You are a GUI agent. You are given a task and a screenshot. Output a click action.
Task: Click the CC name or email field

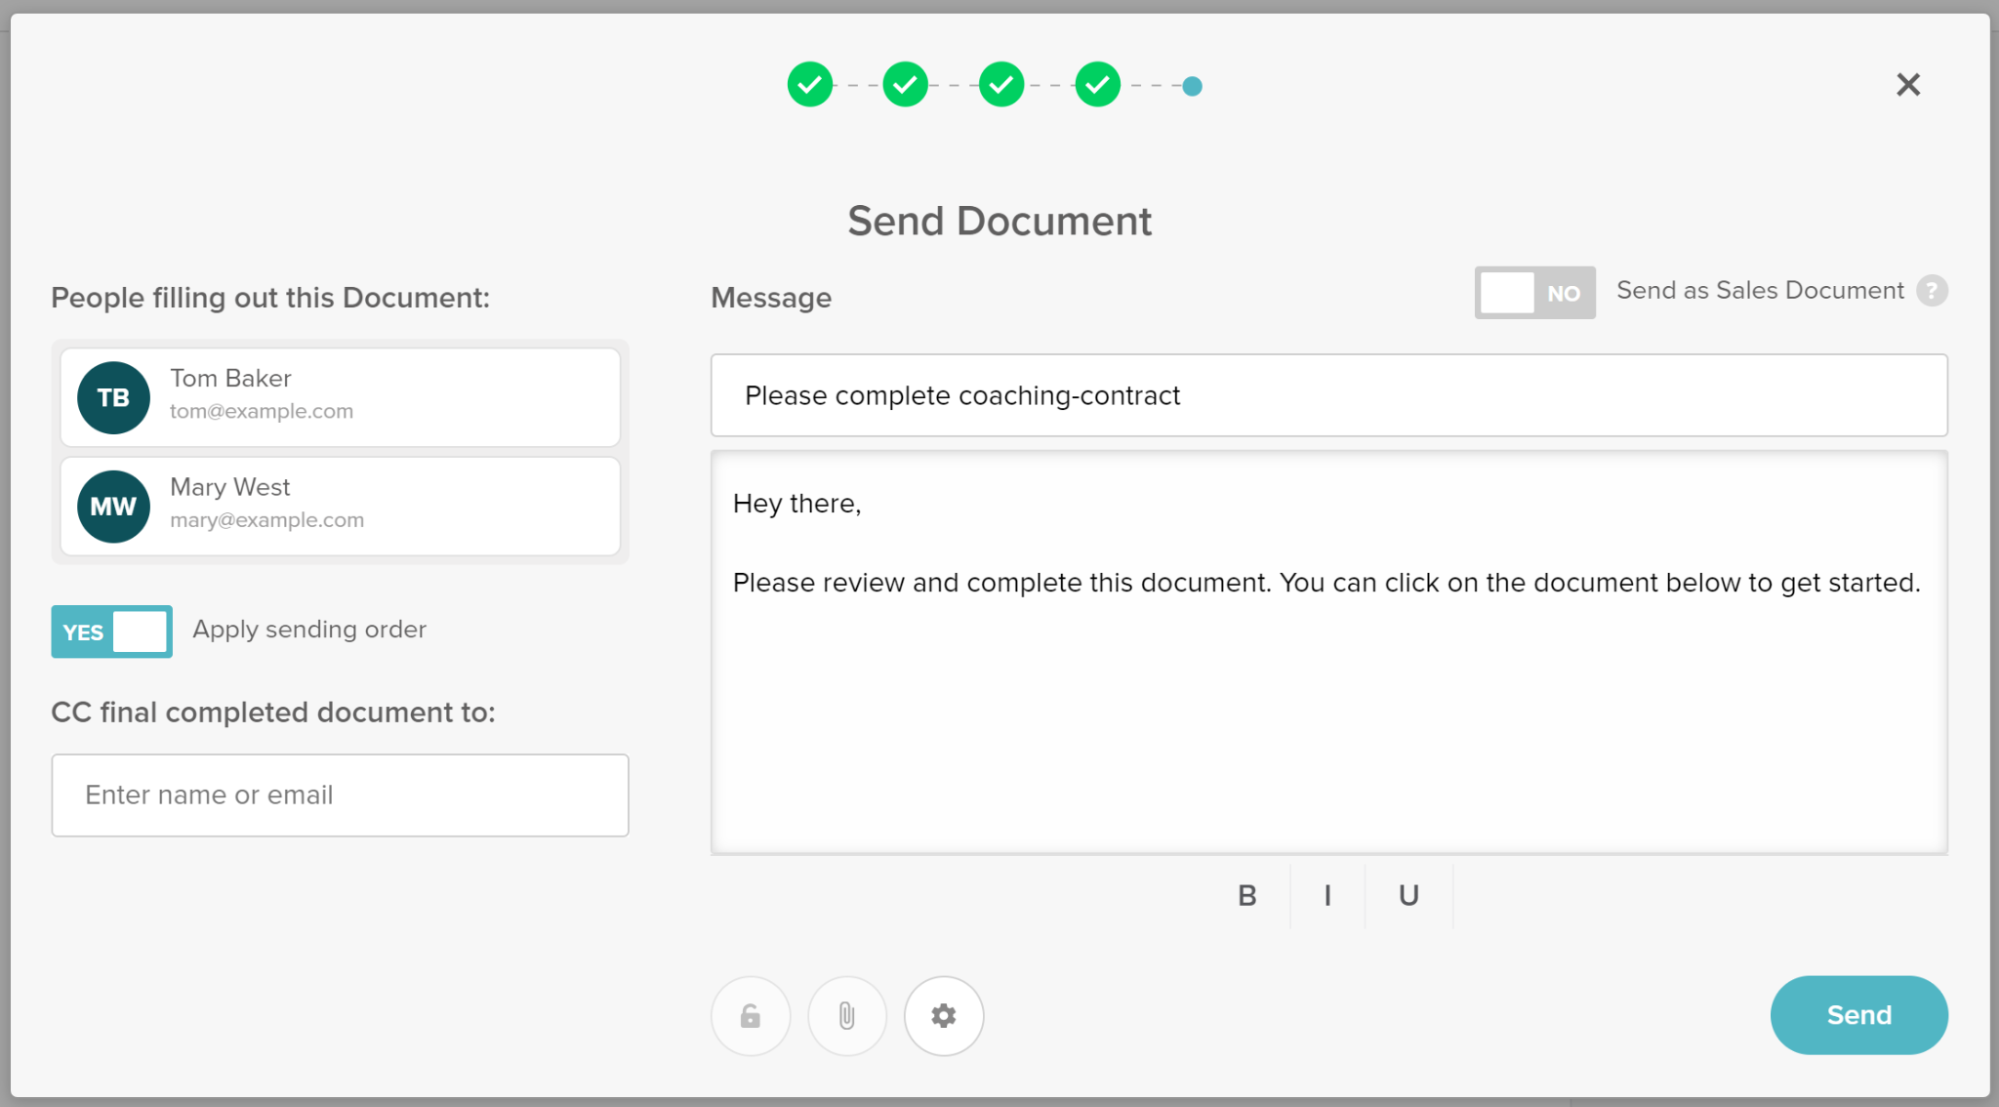pos(340,795)
